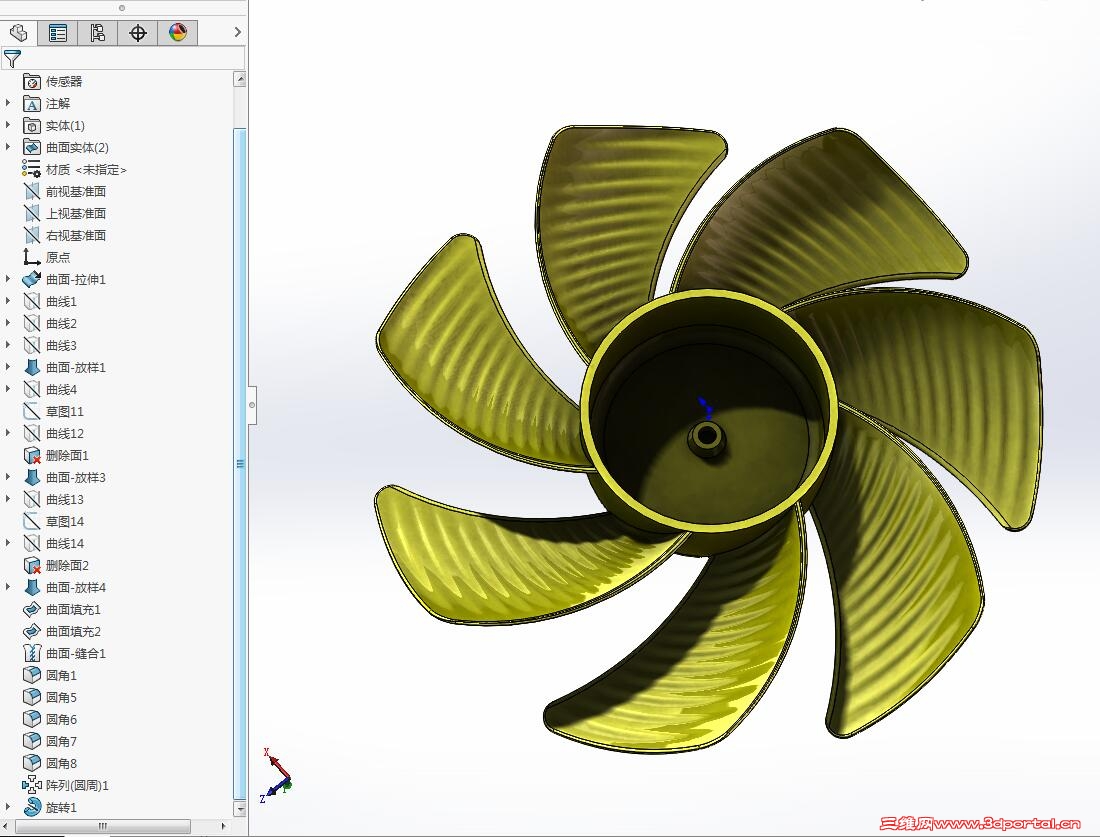
Task: Select the 传感器 sensors folder icon
Action: coord(32,81)
